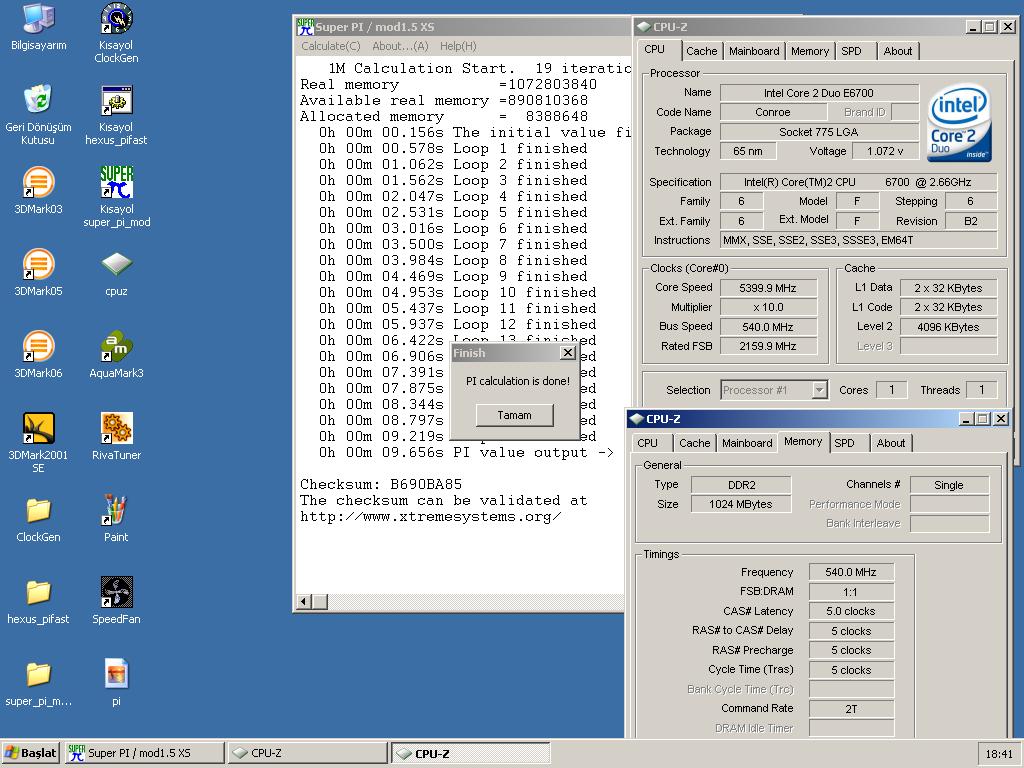This screenshot has height=768, width=1024.
Task: Switch to Memory tab in upper CPU-Z
Action: [810, 51]
